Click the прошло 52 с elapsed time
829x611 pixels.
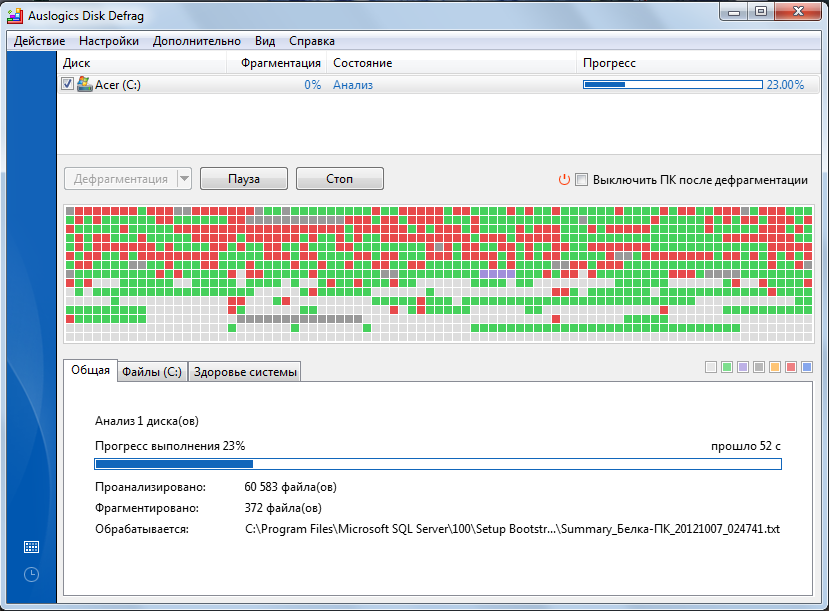[745, 446]
